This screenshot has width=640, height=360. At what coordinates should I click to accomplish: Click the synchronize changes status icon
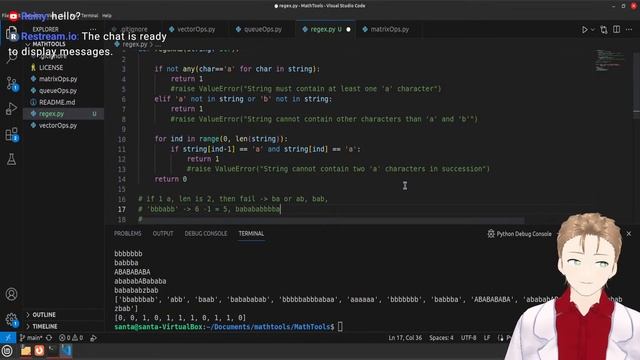49,338
